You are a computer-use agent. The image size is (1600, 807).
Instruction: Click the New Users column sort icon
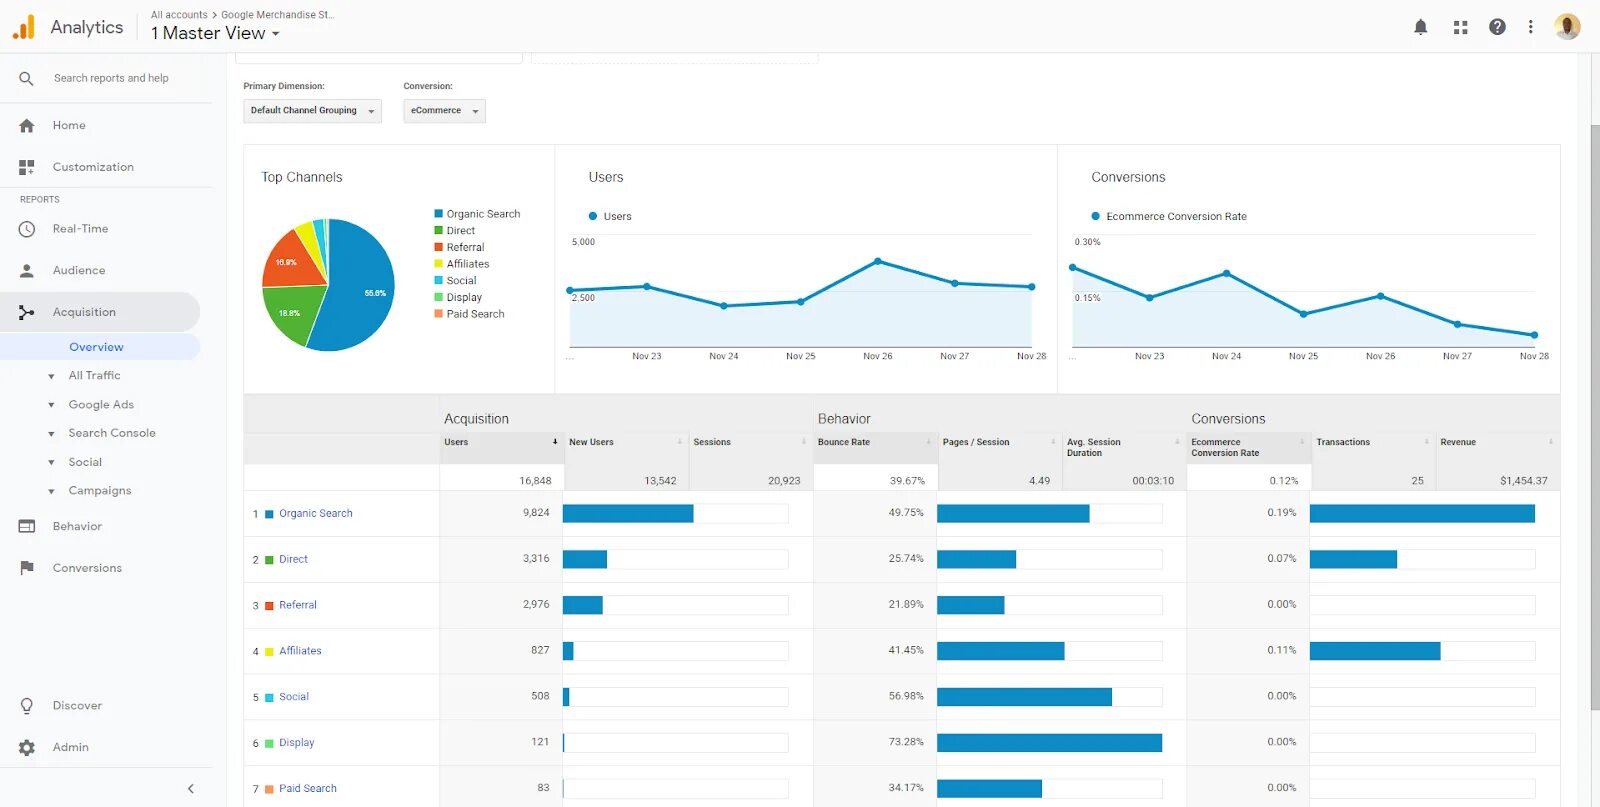coord(680,442)
